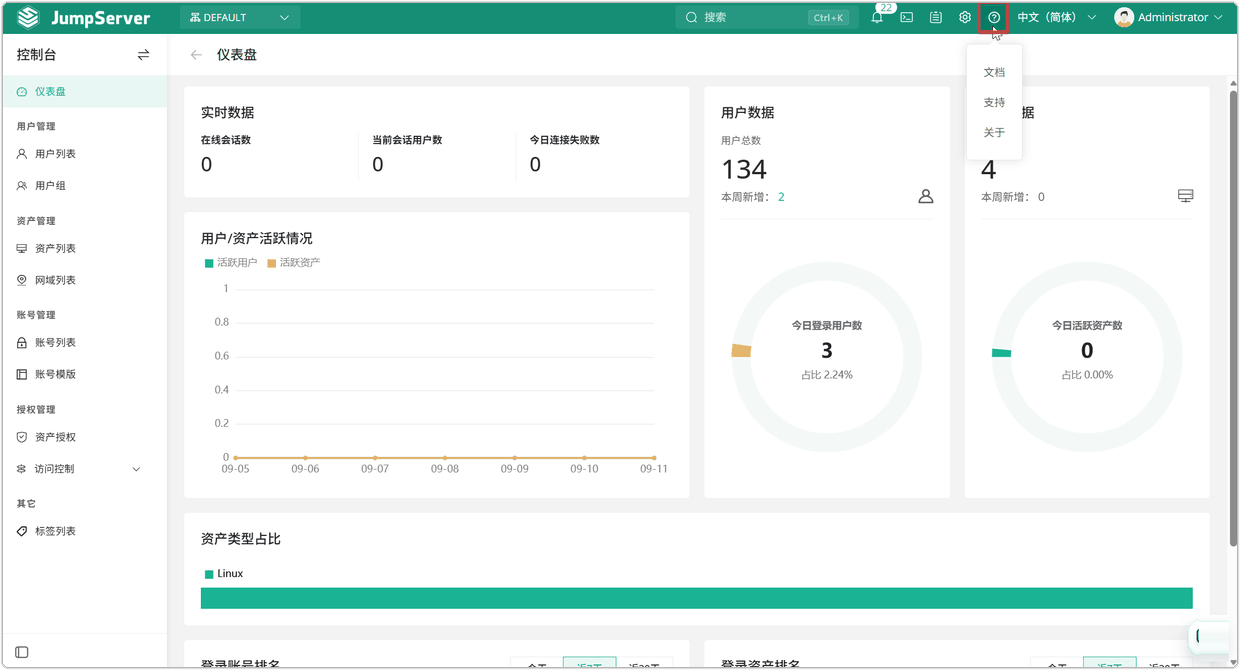Open 用户列表 via its person icon
Screen dimensions: 1240x670
22,154
